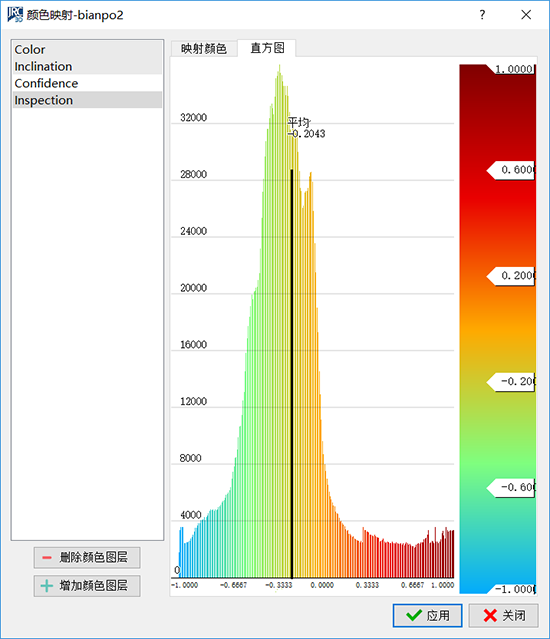
Task: Close dialog with the 关闭 button
Action: coord(504,615)
